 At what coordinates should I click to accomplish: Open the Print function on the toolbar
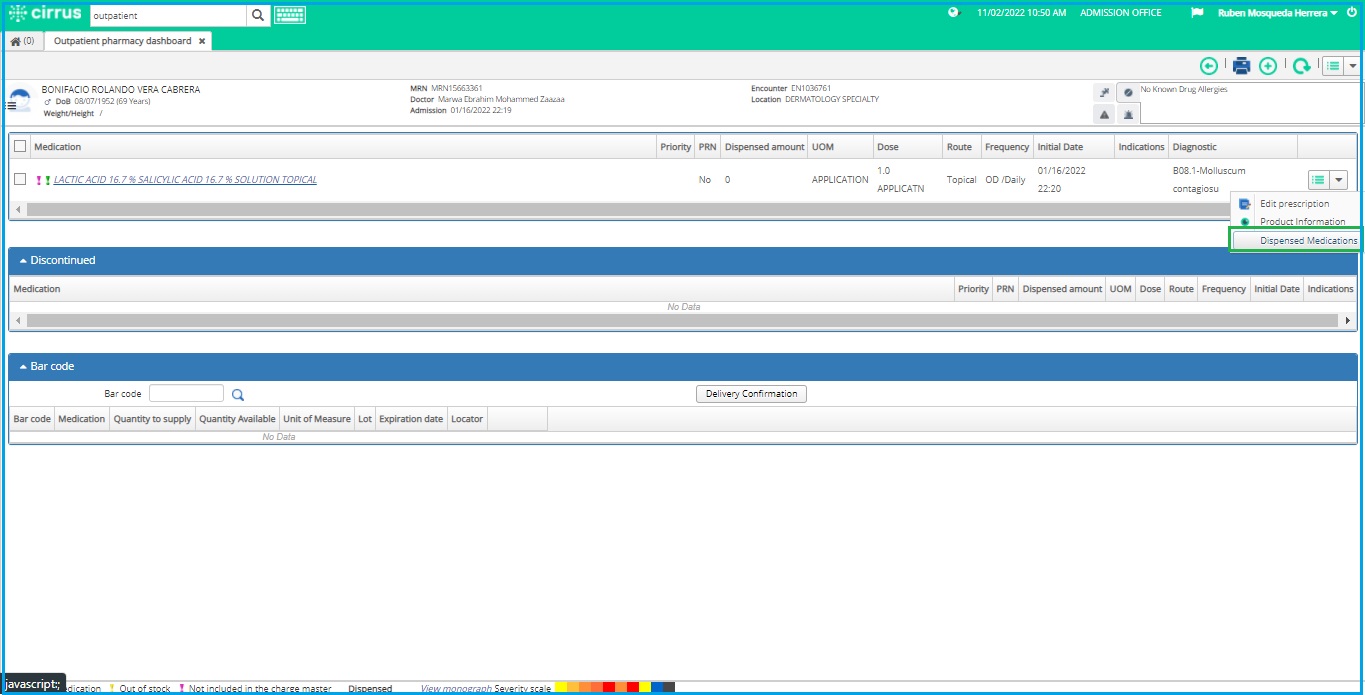tap(1241, 65)
